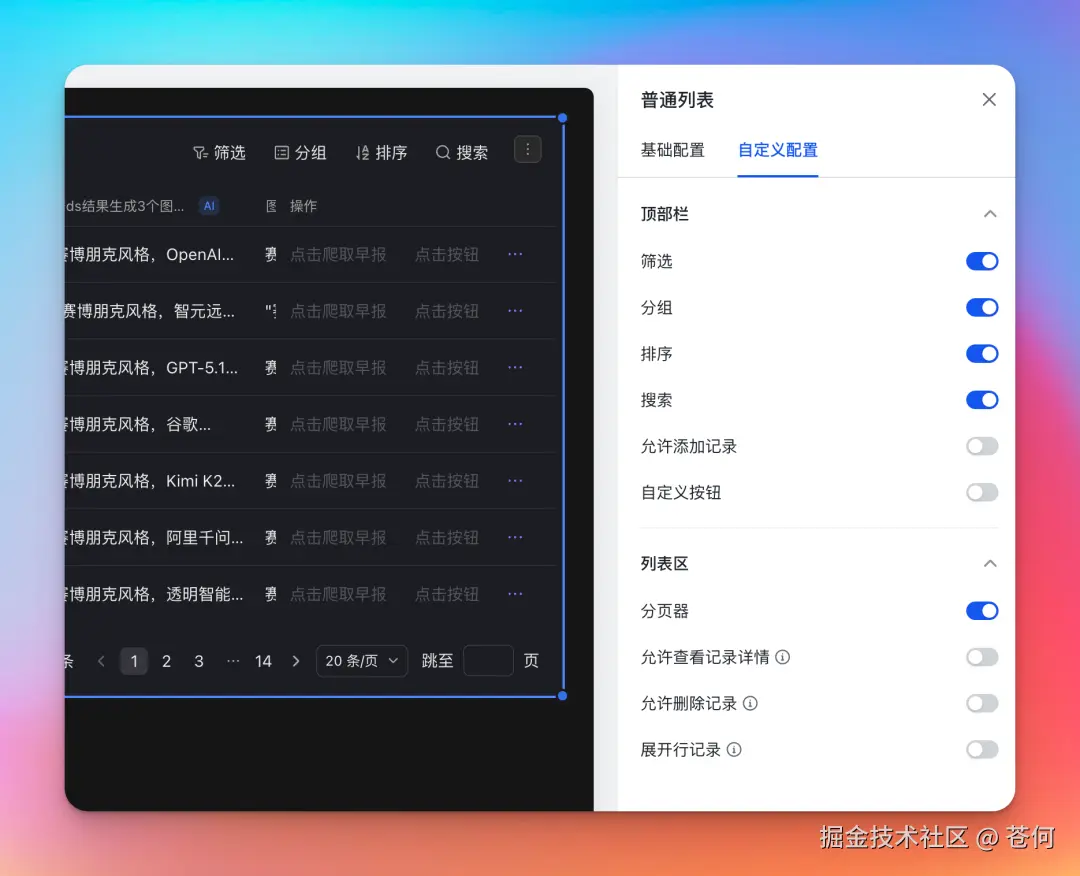This screenshot has height=876, width=1080.
Task: Turn off the 分页器 toggle
Action: coord(982,610)
